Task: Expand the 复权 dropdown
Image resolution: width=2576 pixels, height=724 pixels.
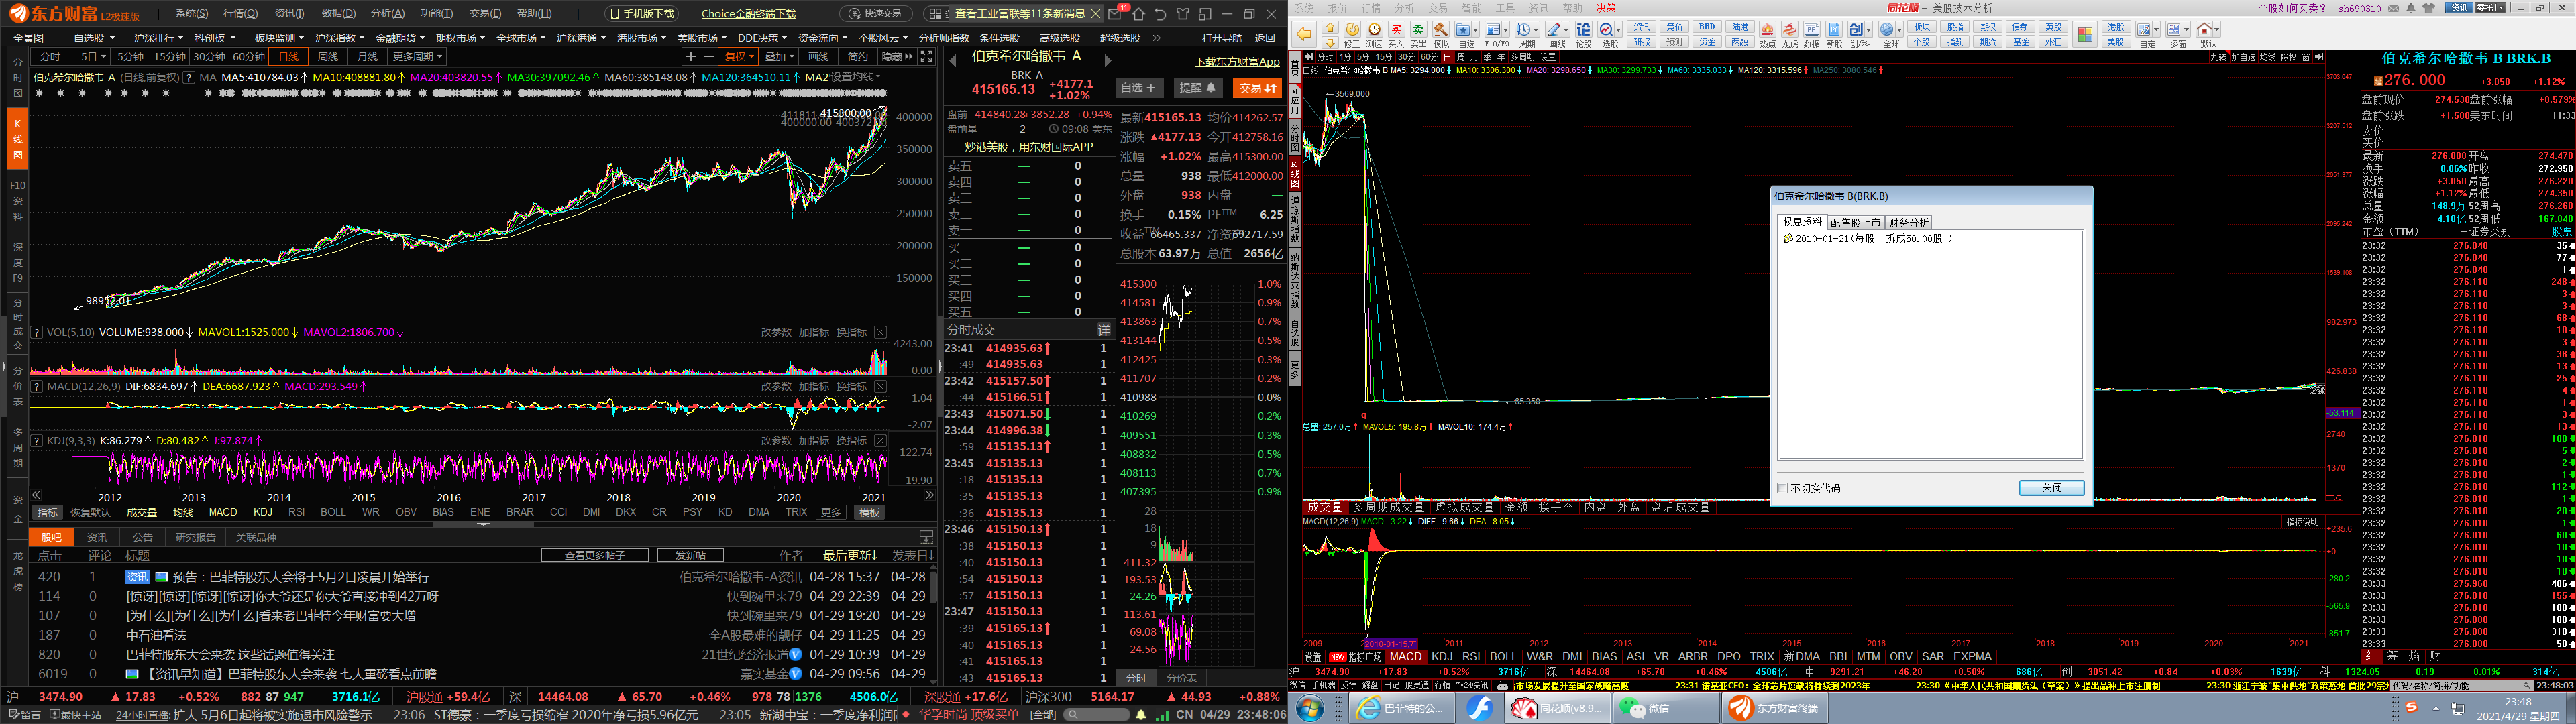Action: tap(740, 57)
